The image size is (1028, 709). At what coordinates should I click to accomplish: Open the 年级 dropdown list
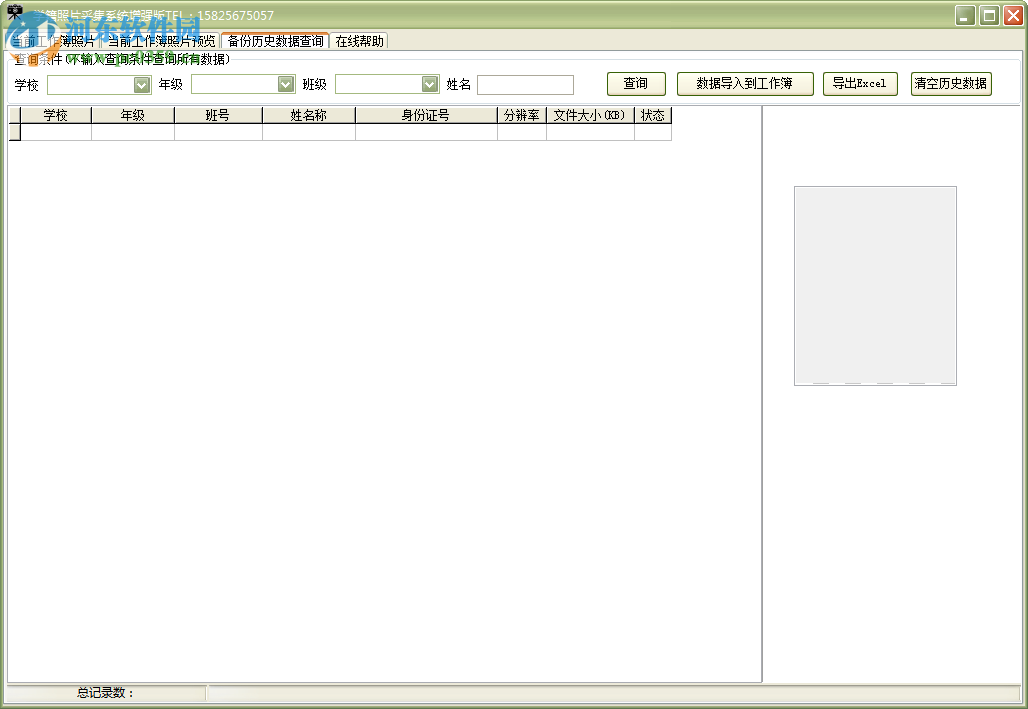coord(287,84)
